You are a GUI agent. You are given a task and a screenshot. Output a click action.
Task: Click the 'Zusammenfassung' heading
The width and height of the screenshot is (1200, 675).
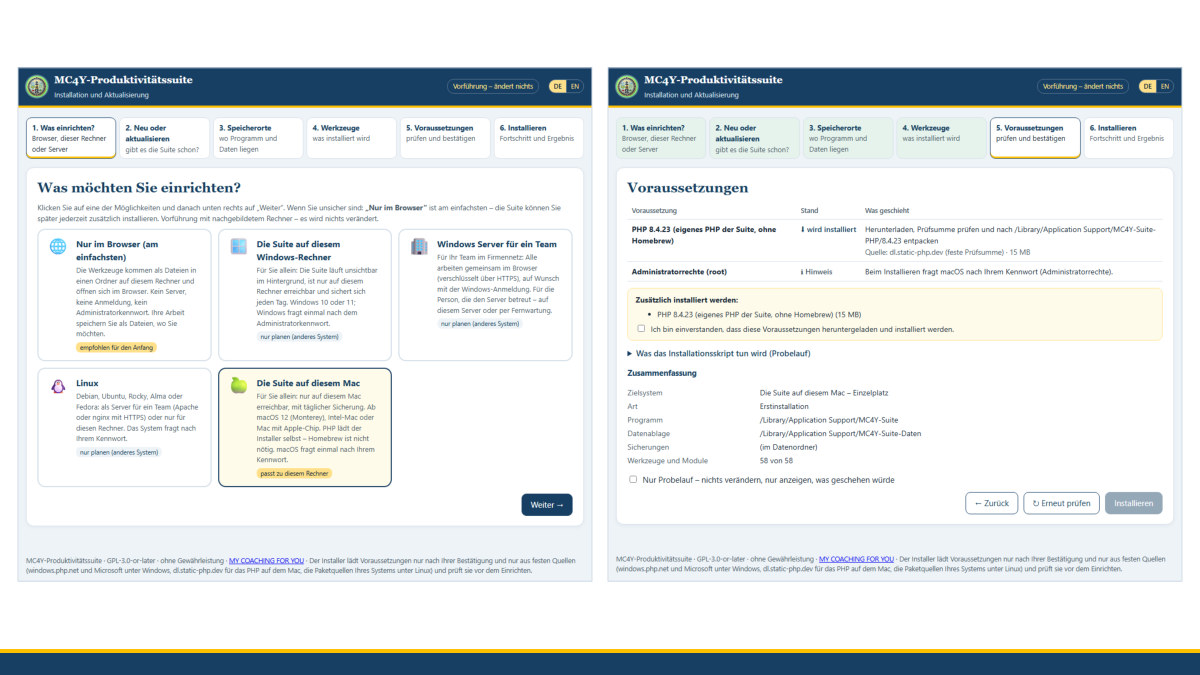[662, 373]
